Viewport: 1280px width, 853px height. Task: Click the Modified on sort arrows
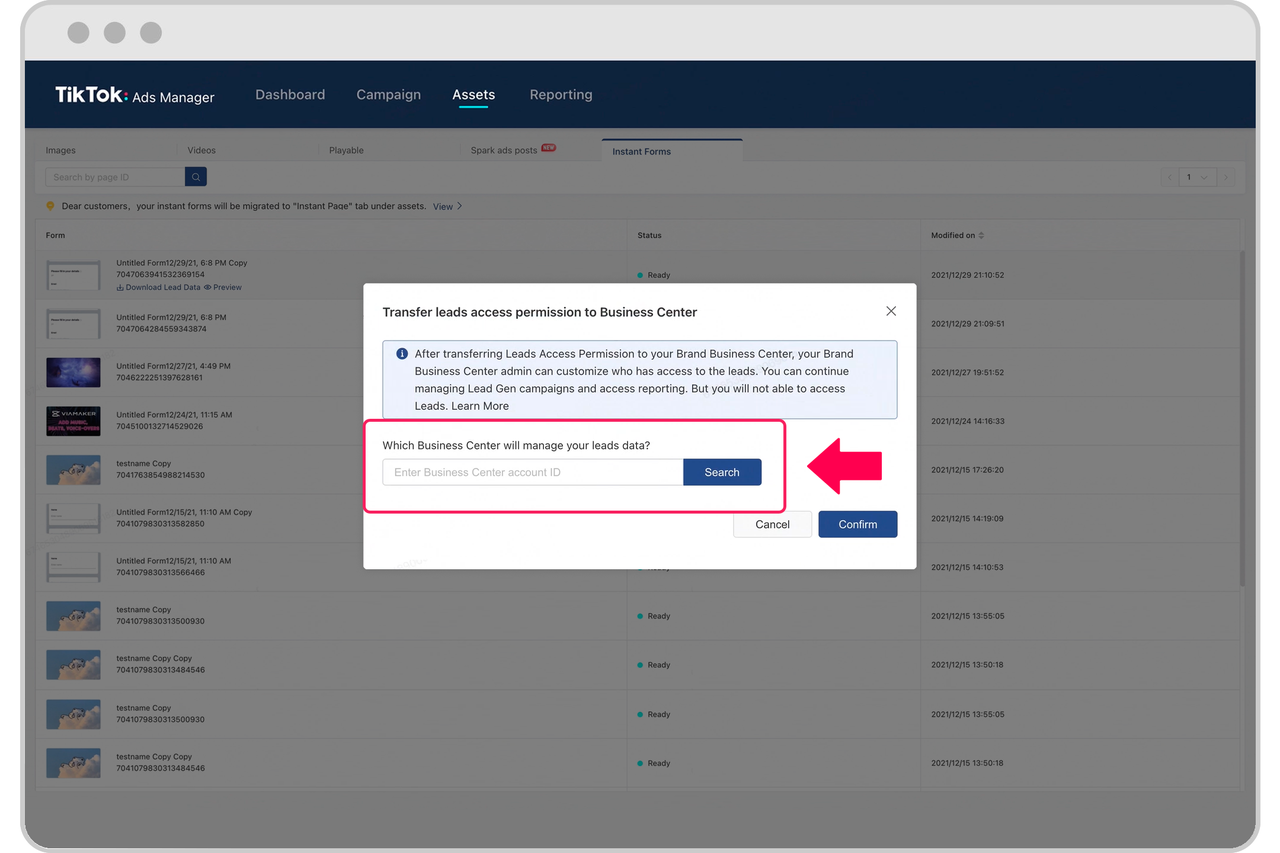tap(981, 236)
